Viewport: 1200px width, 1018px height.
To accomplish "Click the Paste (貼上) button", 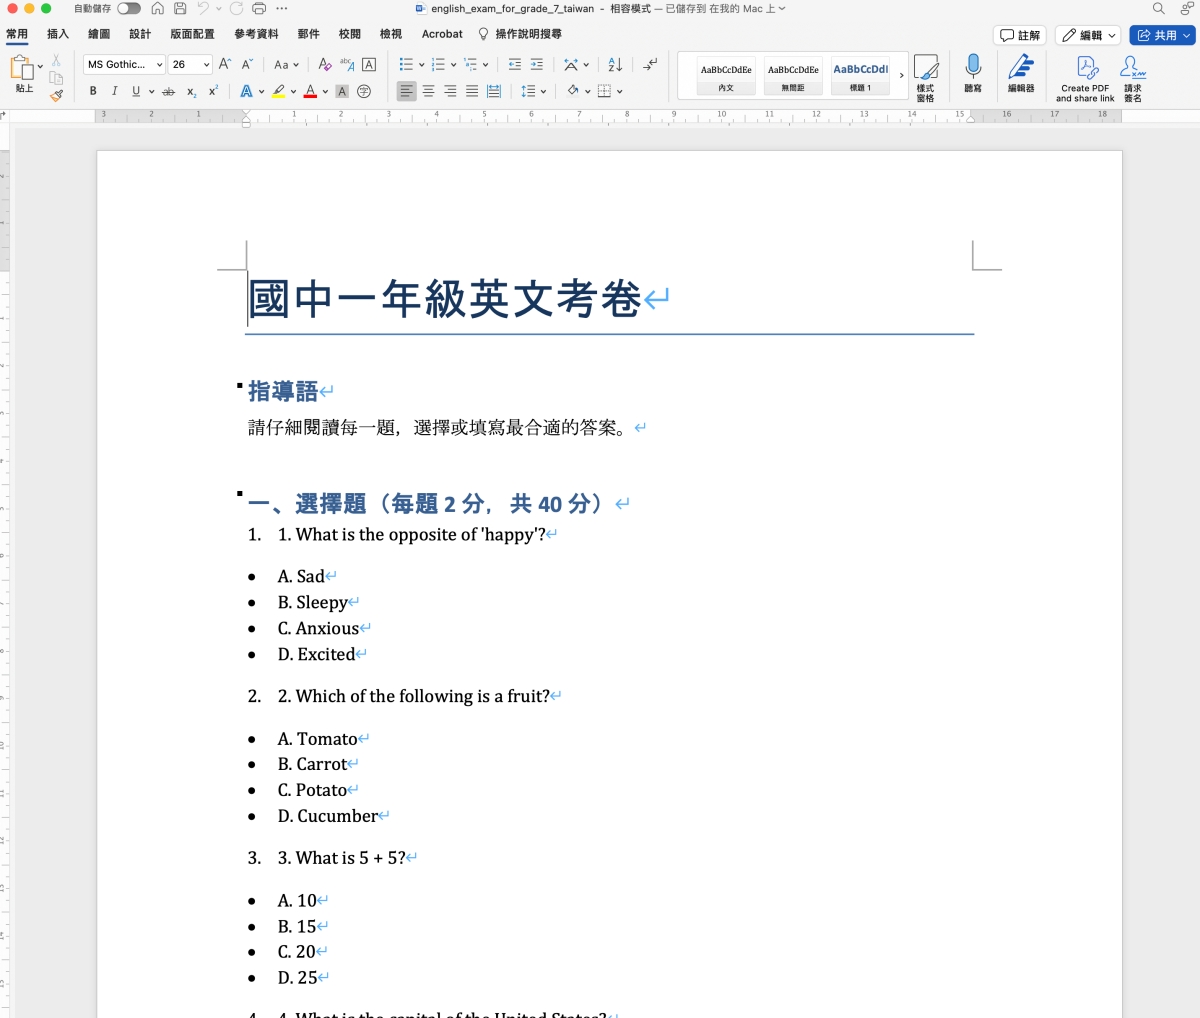I will [x=22, y=76].
